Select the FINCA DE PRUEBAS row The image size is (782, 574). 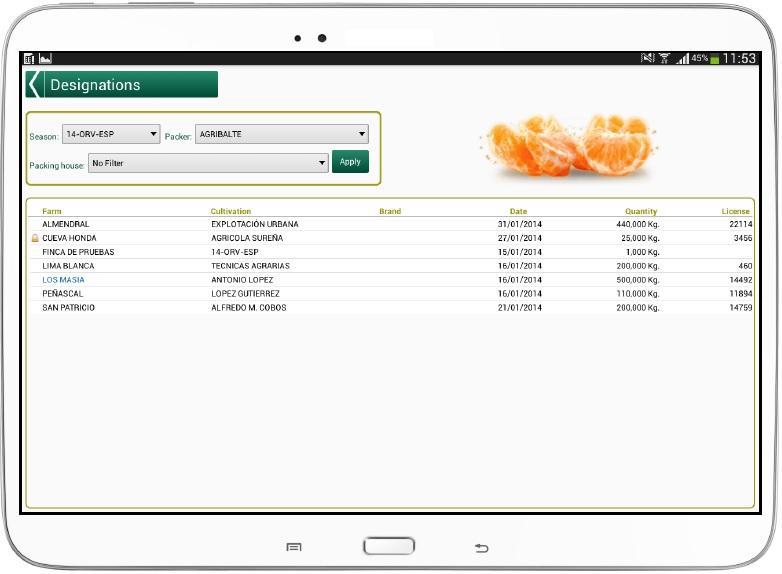click(391, 252)
